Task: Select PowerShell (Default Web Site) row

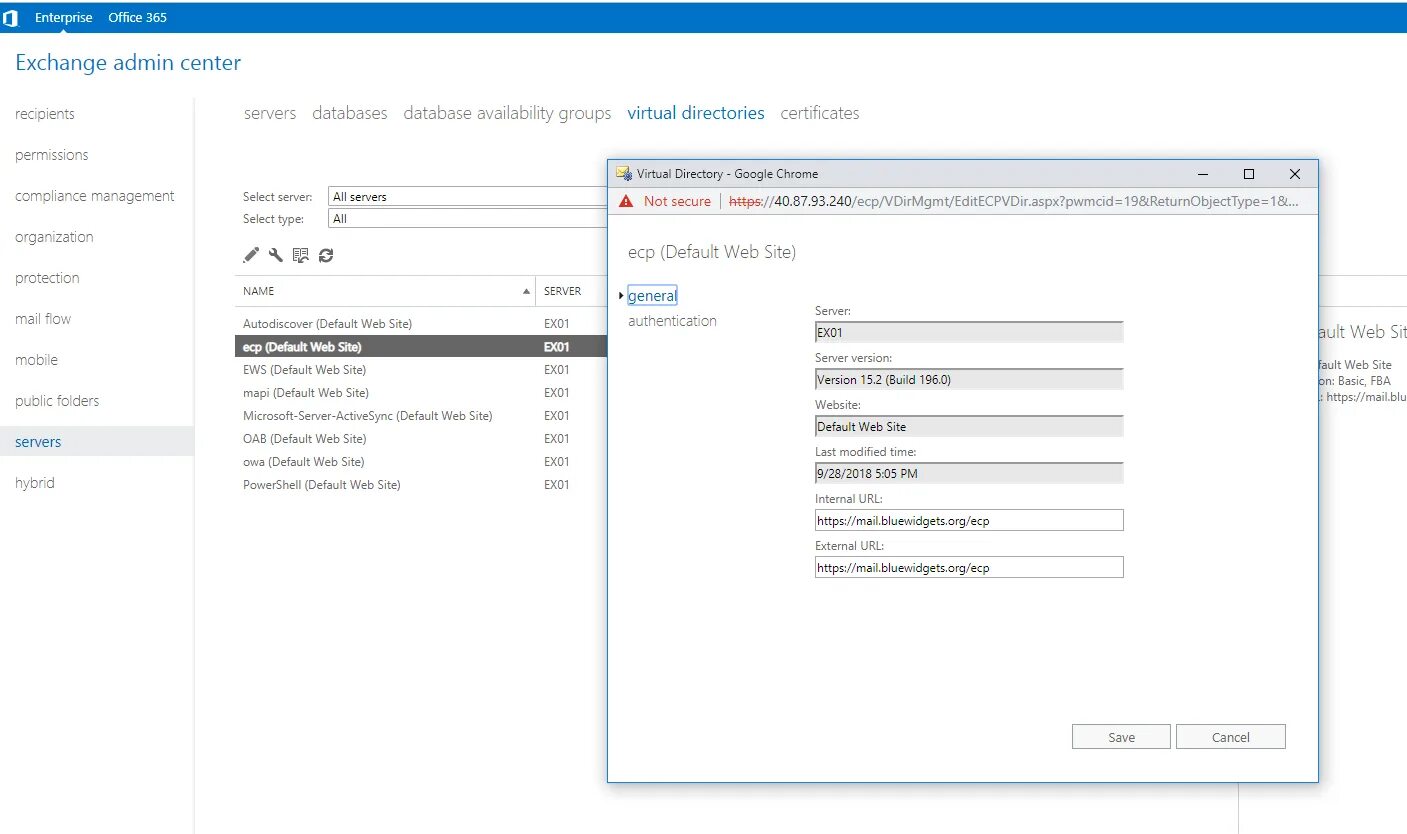Action: [x=421, y=485]
